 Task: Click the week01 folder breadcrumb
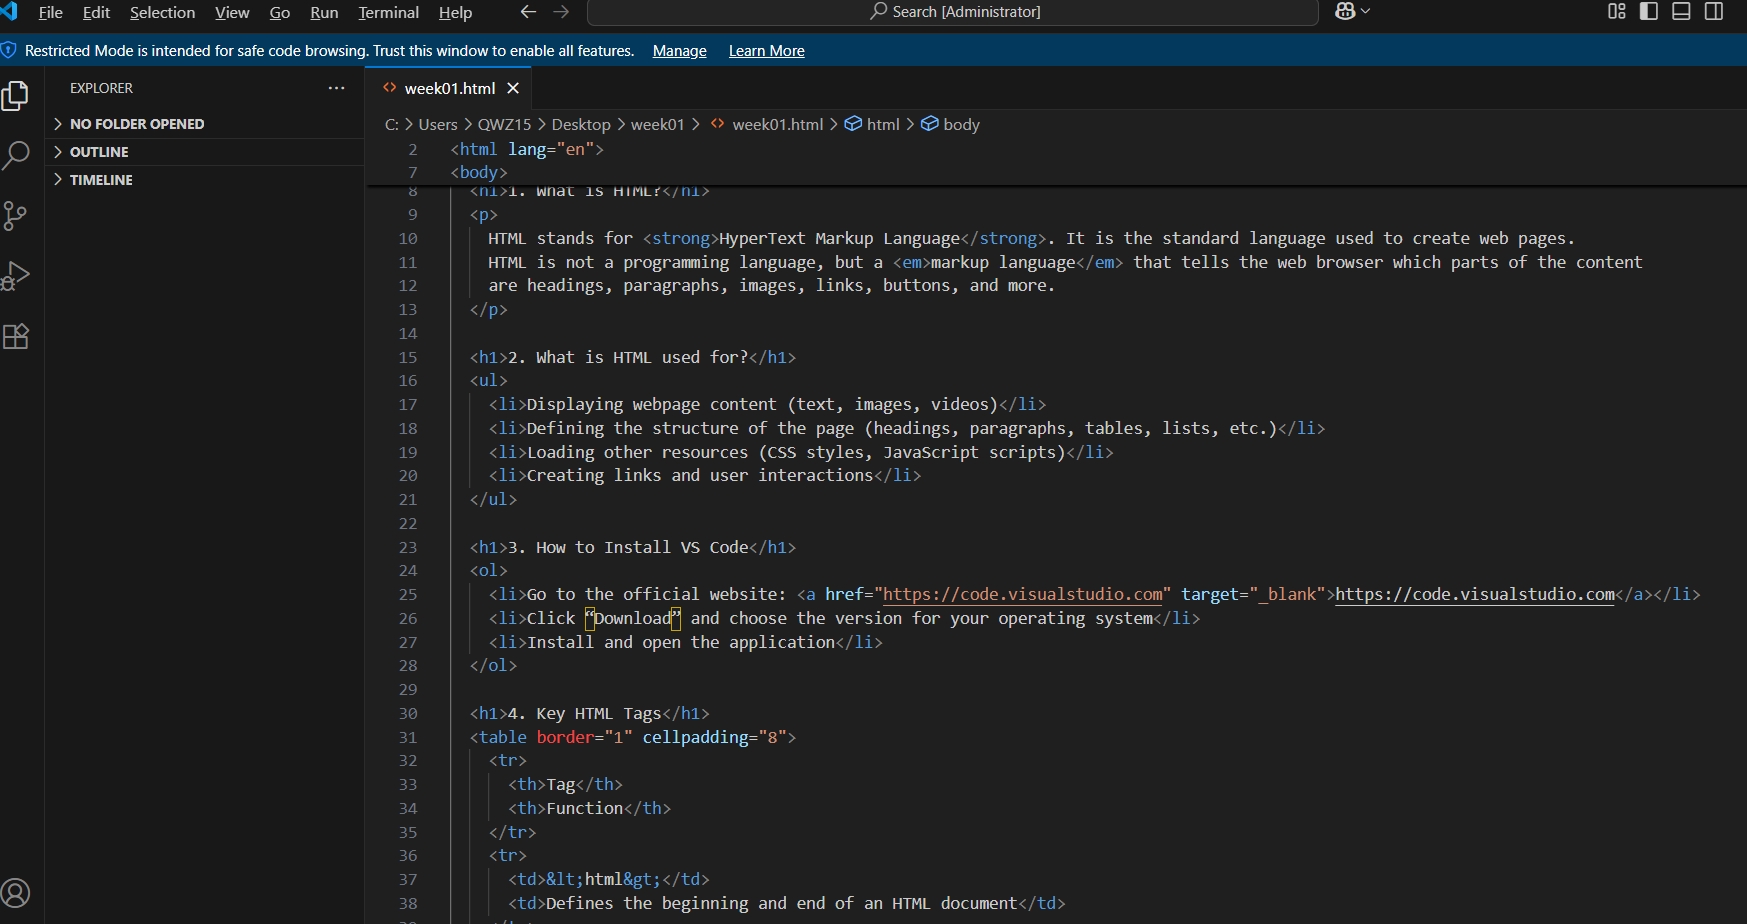pos(657,125)
